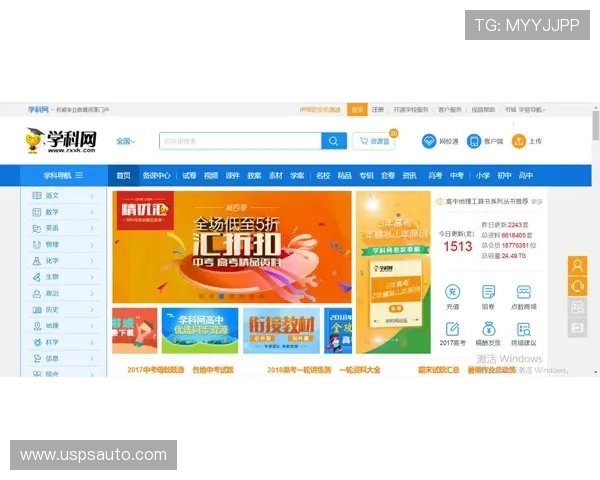Click the grey bottom floating sidebar icon
The height and width of the screenshot is (480, 600).
coord(577,327)
